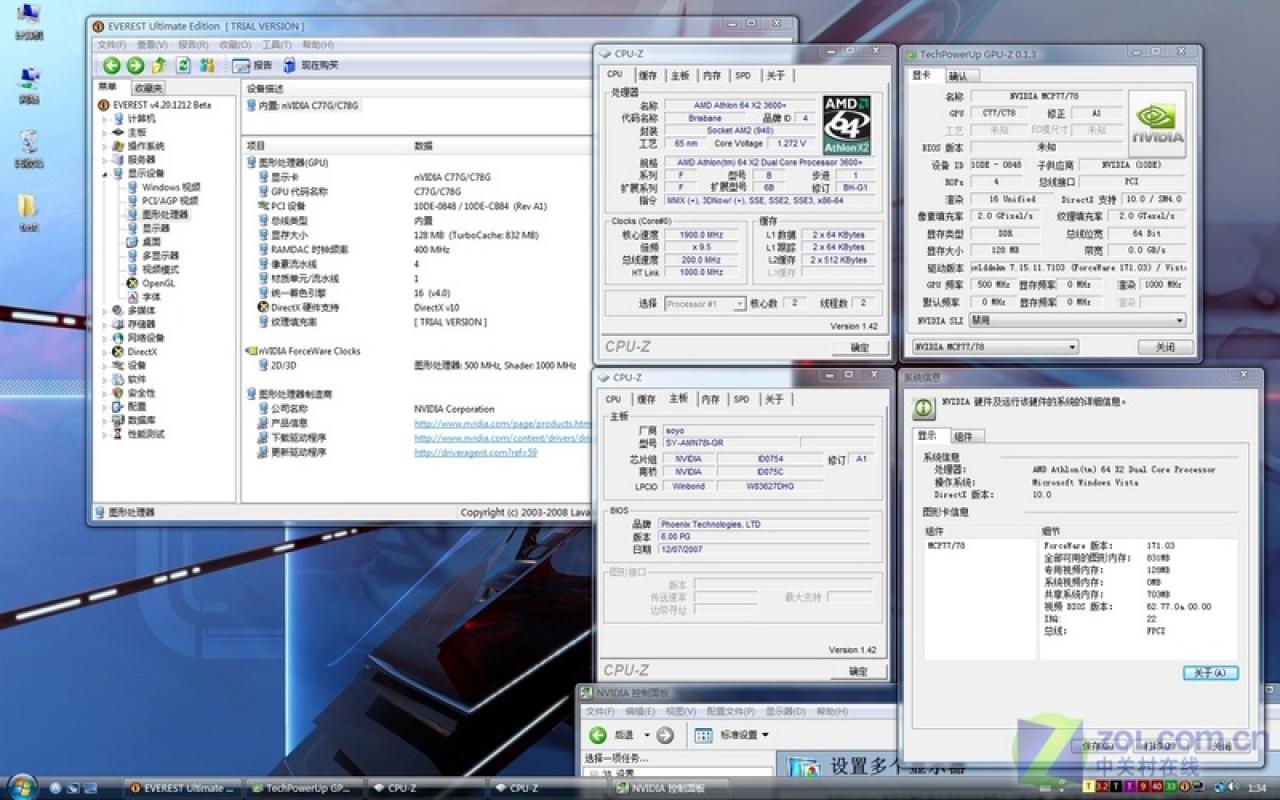The height and width of the screenshot is (800, 1280).
Task: Click the Up level arrow icon in EVEREST
Action: (x=159, y=65)
